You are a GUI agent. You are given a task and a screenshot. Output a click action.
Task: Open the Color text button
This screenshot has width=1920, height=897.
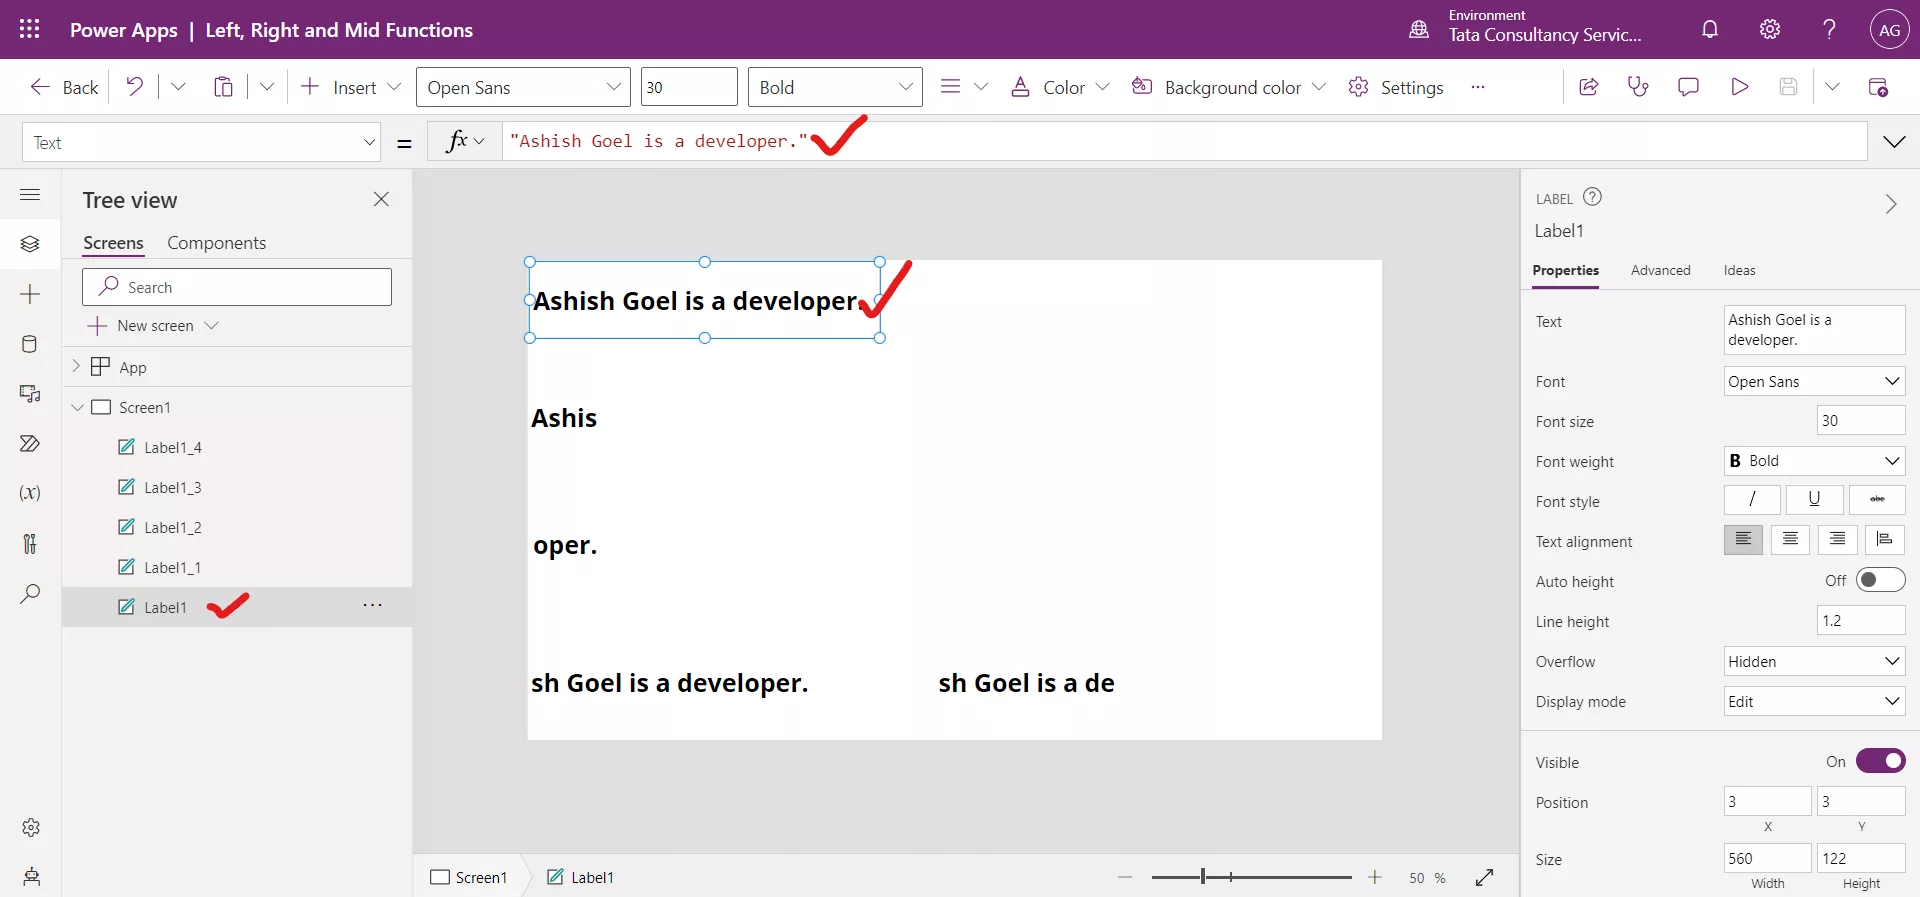tap(1060, 87)
